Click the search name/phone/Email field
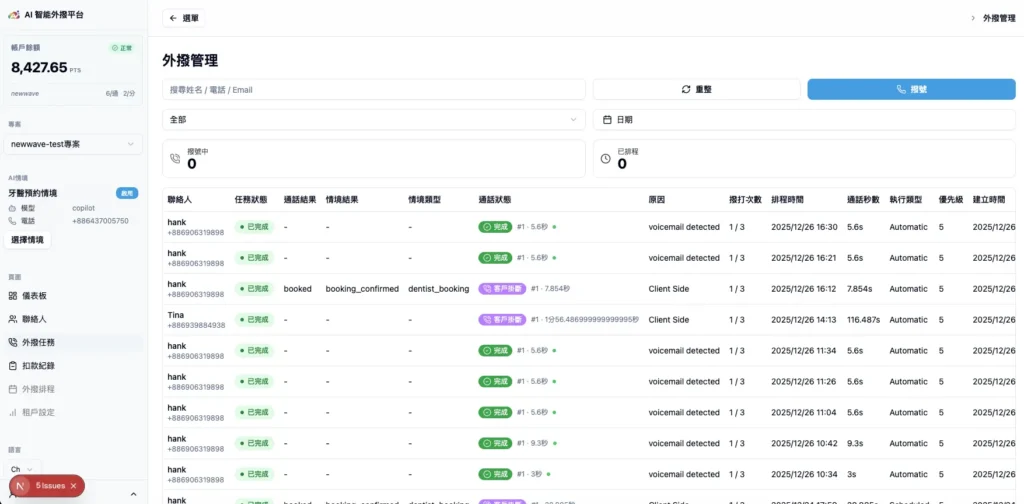 point(373,89)
